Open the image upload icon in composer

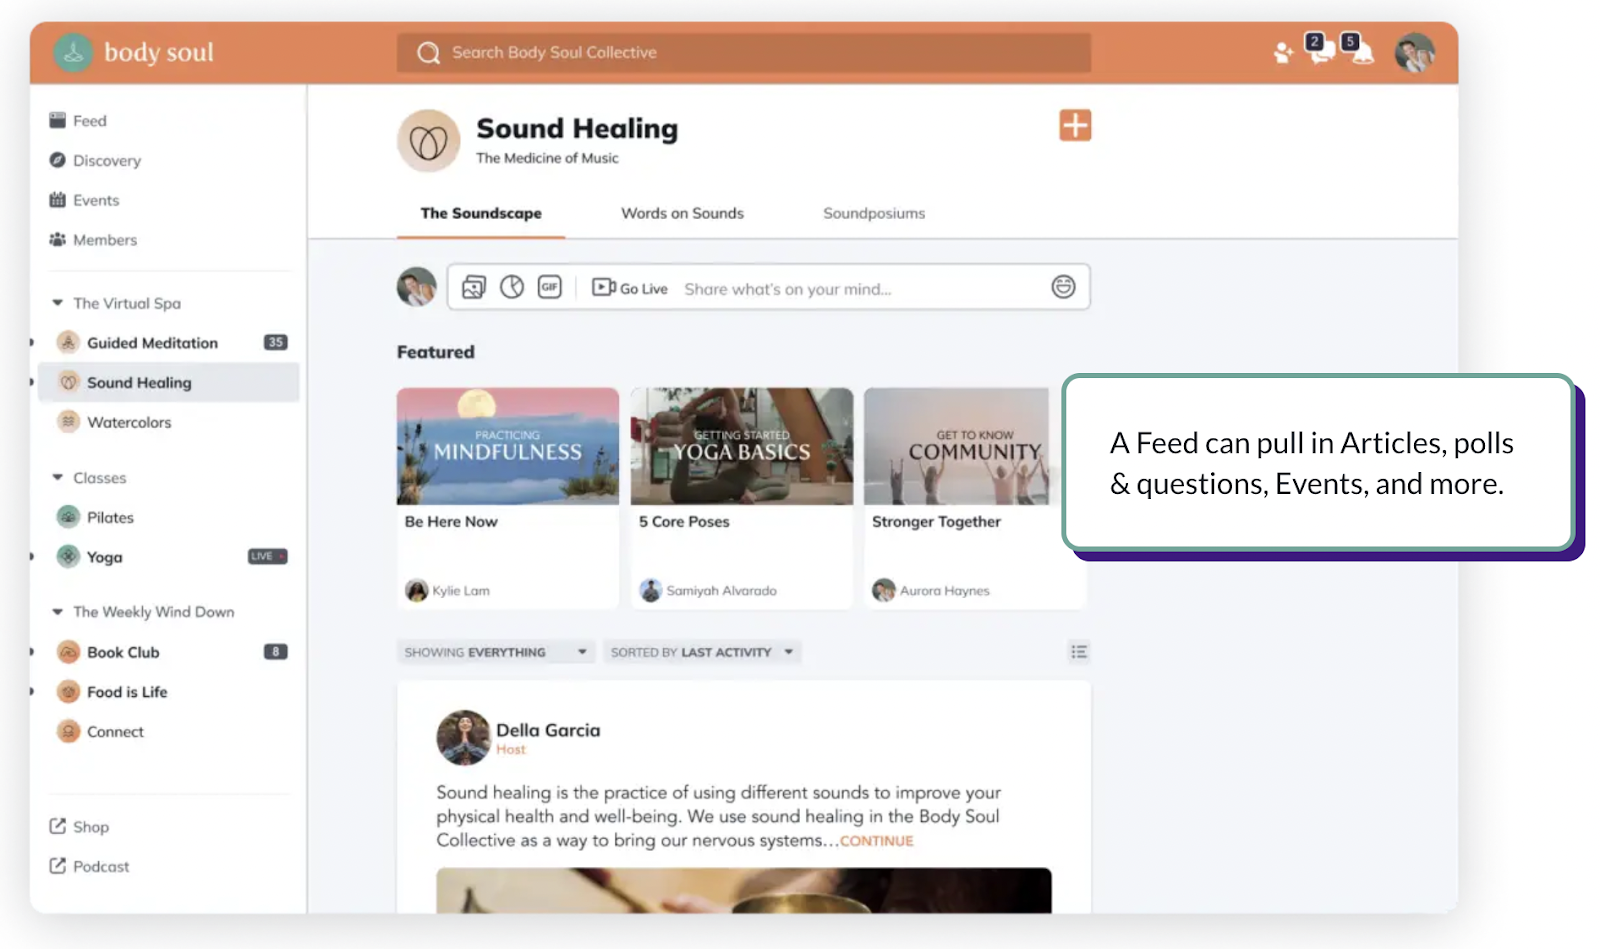473,288
